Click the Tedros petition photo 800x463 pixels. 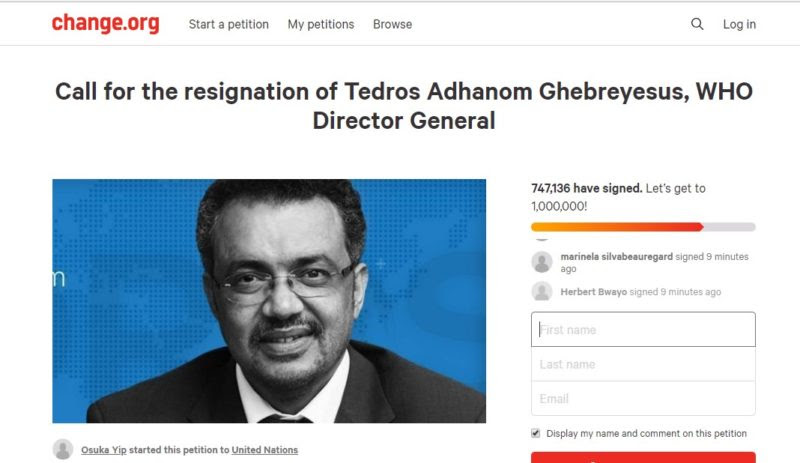(269, 301)
